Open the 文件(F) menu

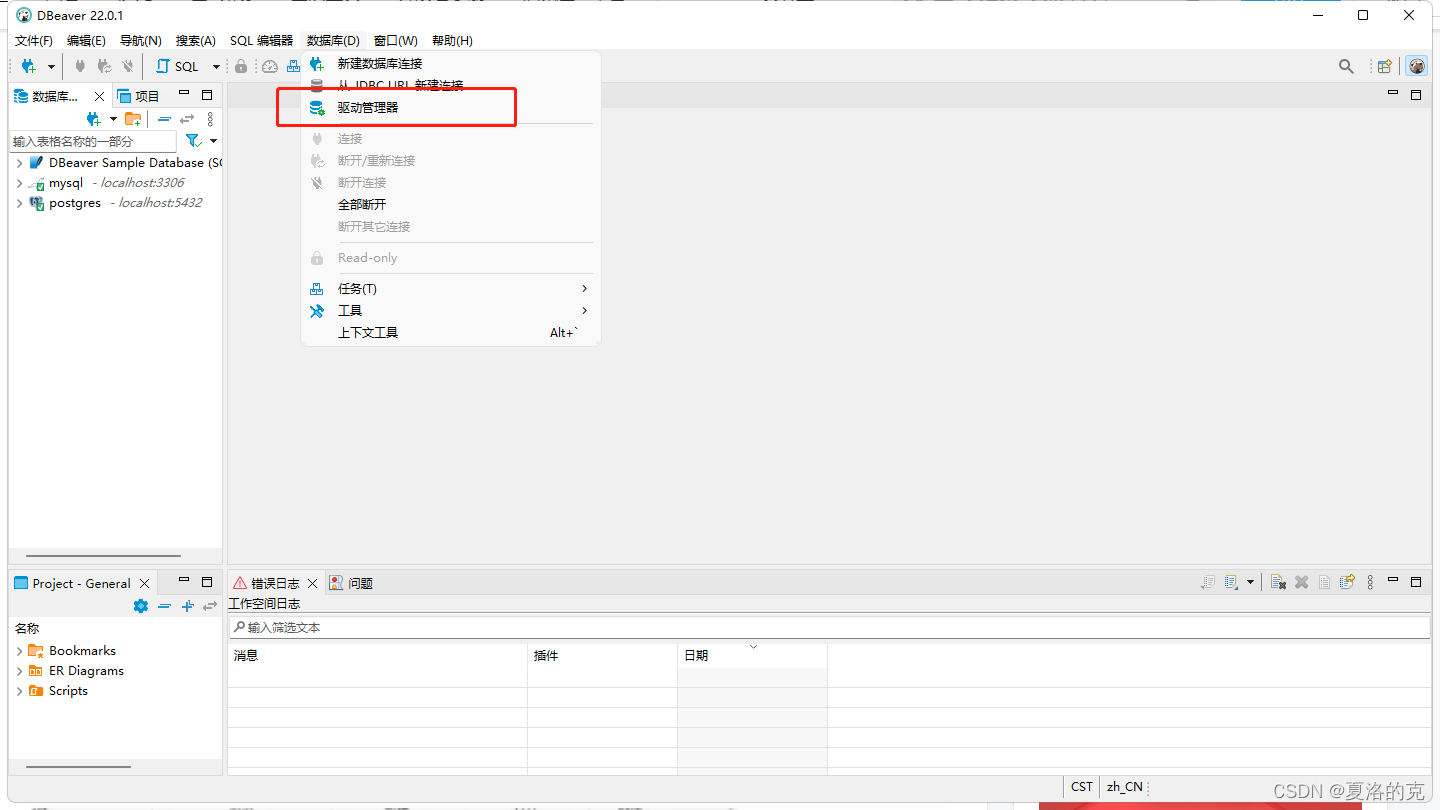click(x=34, y=41)
